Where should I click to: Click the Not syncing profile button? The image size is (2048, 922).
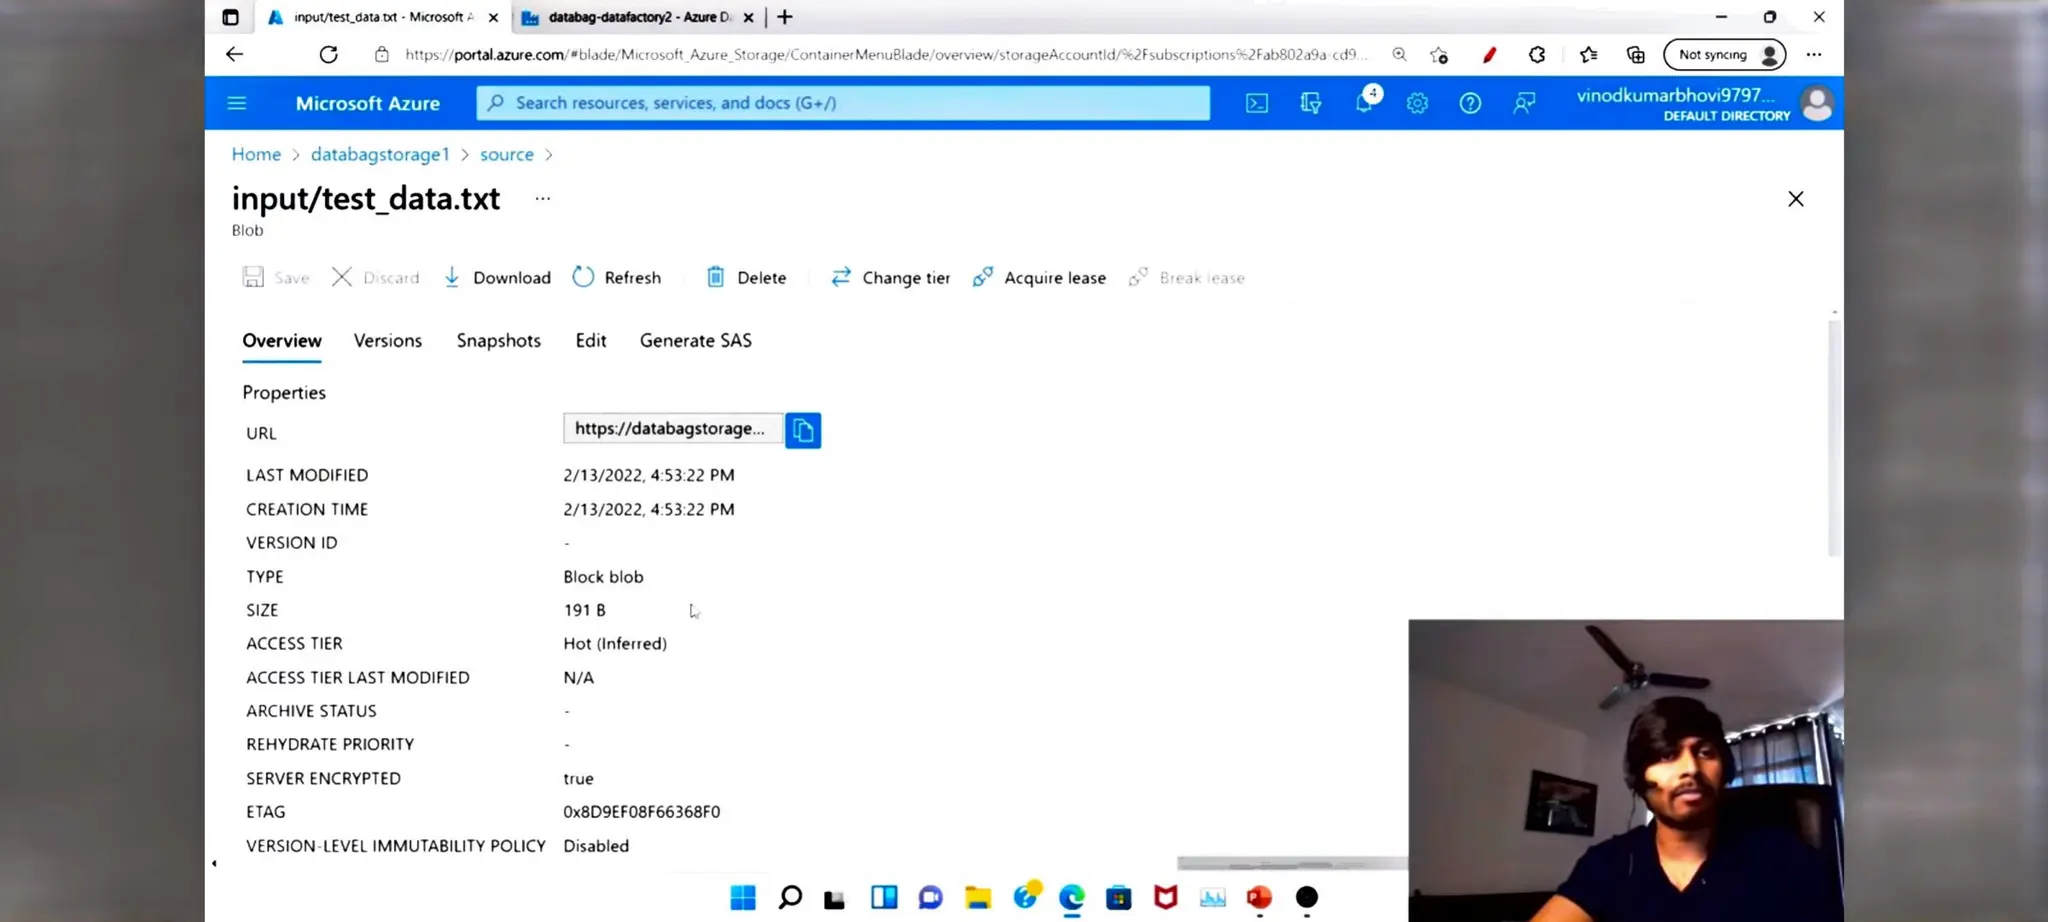pyautogui.click(x=1725, y=55)
